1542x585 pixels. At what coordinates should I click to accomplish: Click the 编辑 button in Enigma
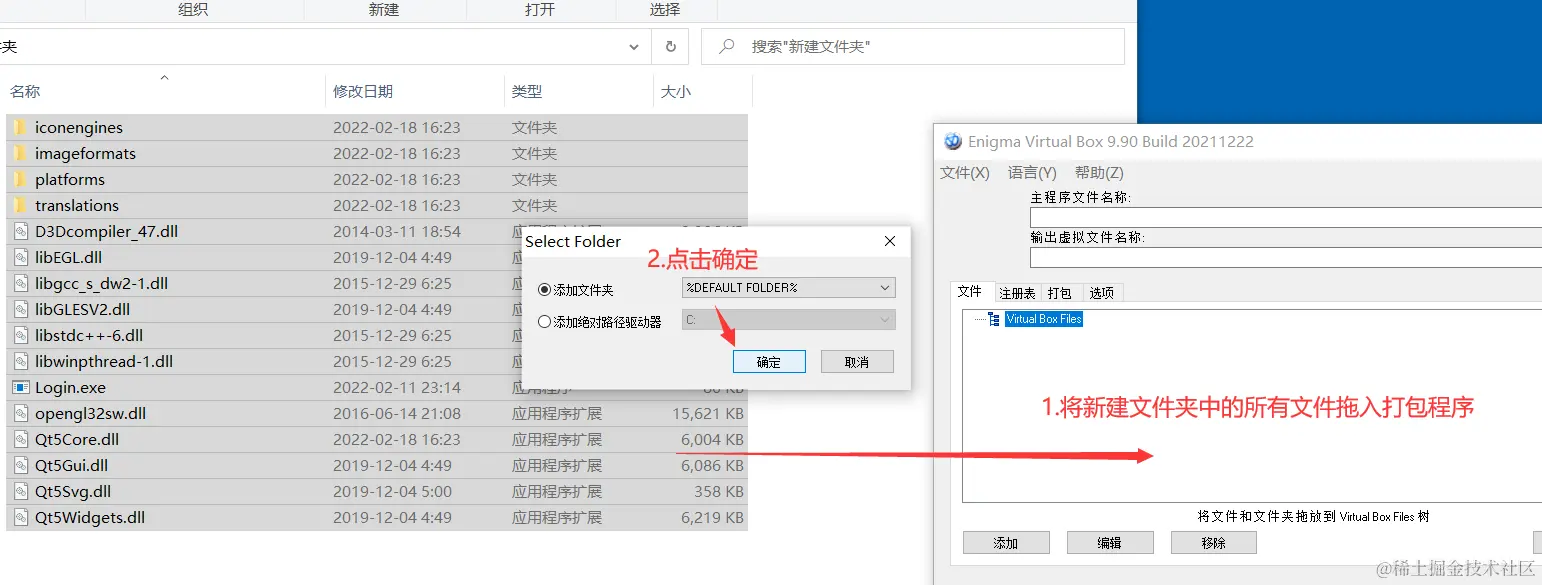click(1110, 543)
